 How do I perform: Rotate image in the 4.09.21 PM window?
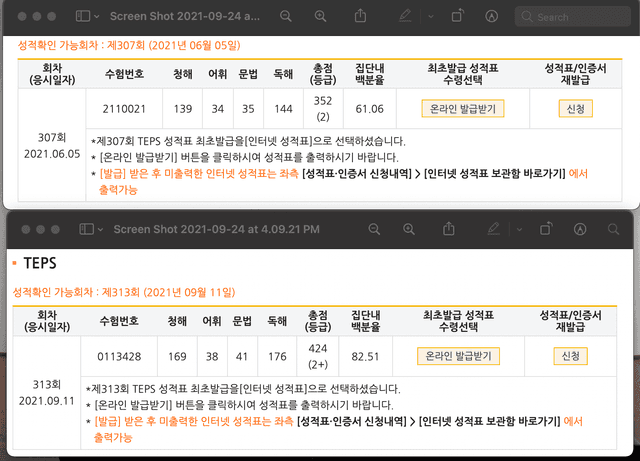tap(546, 229)
